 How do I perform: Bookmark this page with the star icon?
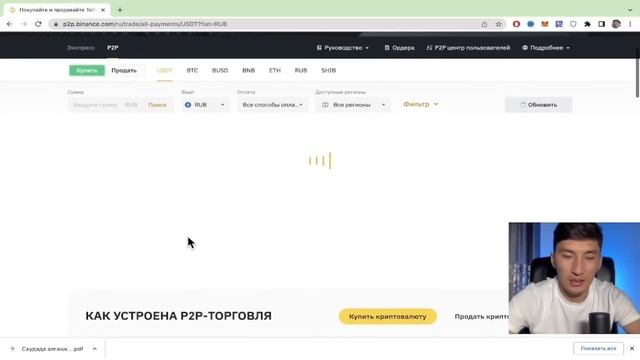click(x=498, y=24)
